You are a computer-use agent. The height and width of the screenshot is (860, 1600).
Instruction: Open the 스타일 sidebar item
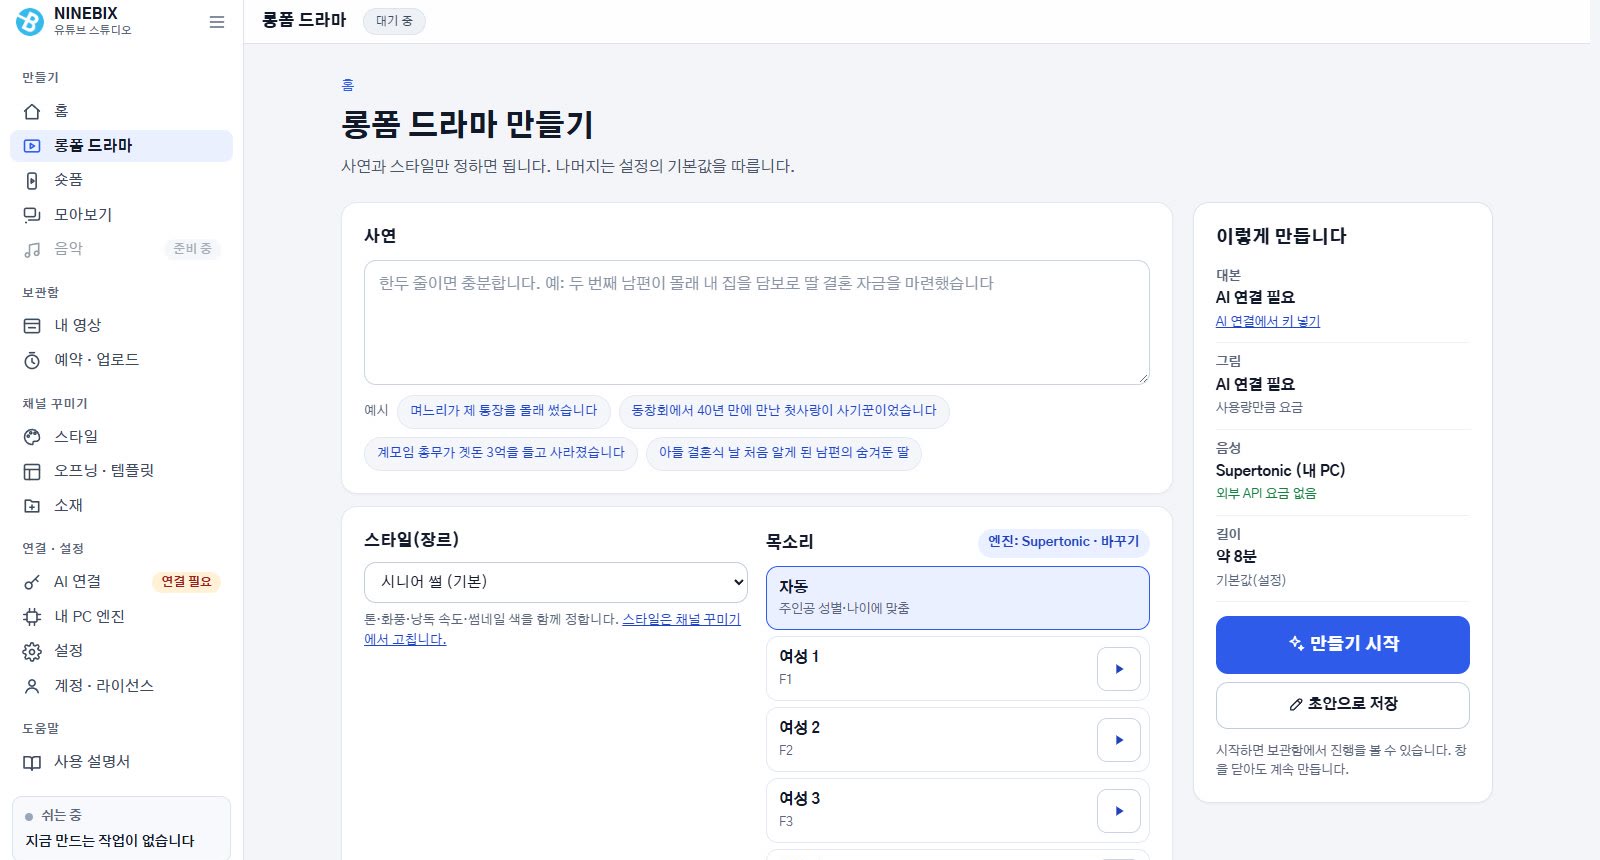click(x=121, y=437)
